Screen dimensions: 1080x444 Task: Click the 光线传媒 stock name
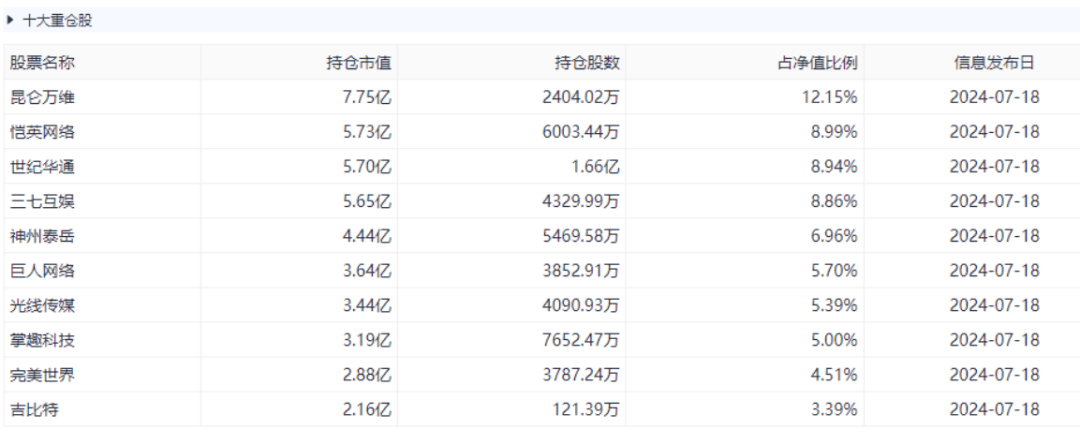[x=42, y=305]
